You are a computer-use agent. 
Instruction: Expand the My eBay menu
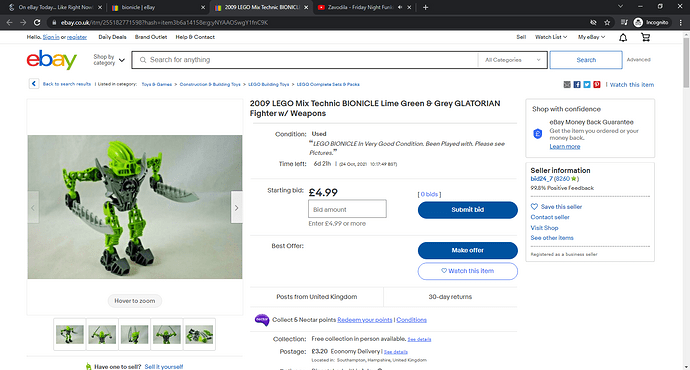[591, 37]
